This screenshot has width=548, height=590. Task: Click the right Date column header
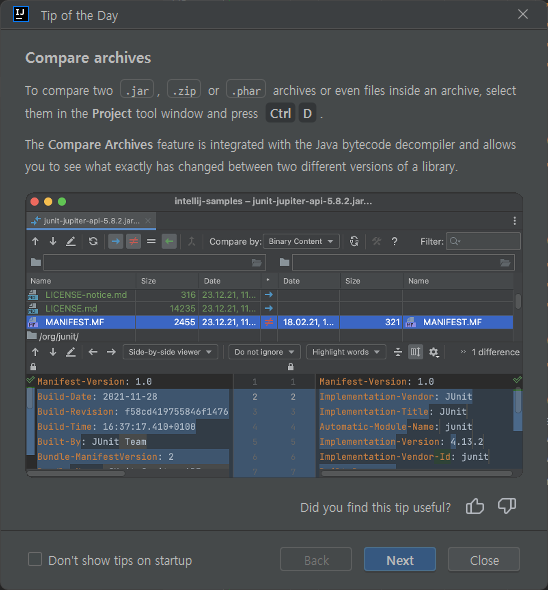click(x=309, y=281)
